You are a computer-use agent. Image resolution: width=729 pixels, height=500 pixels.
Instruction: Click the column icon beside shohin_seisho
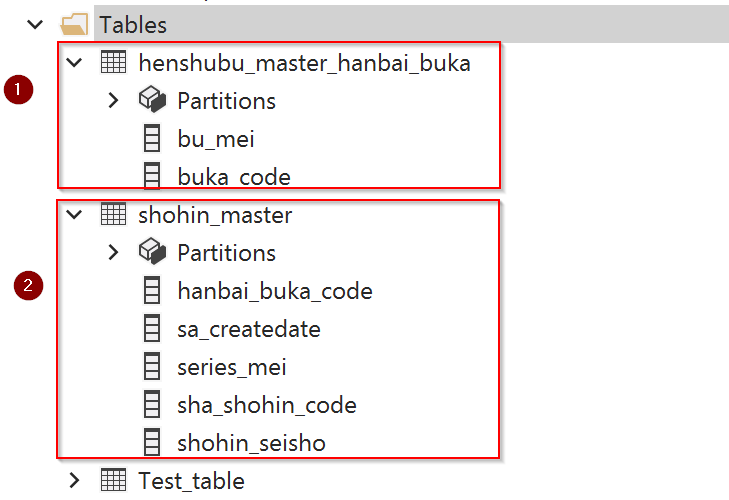152,443
